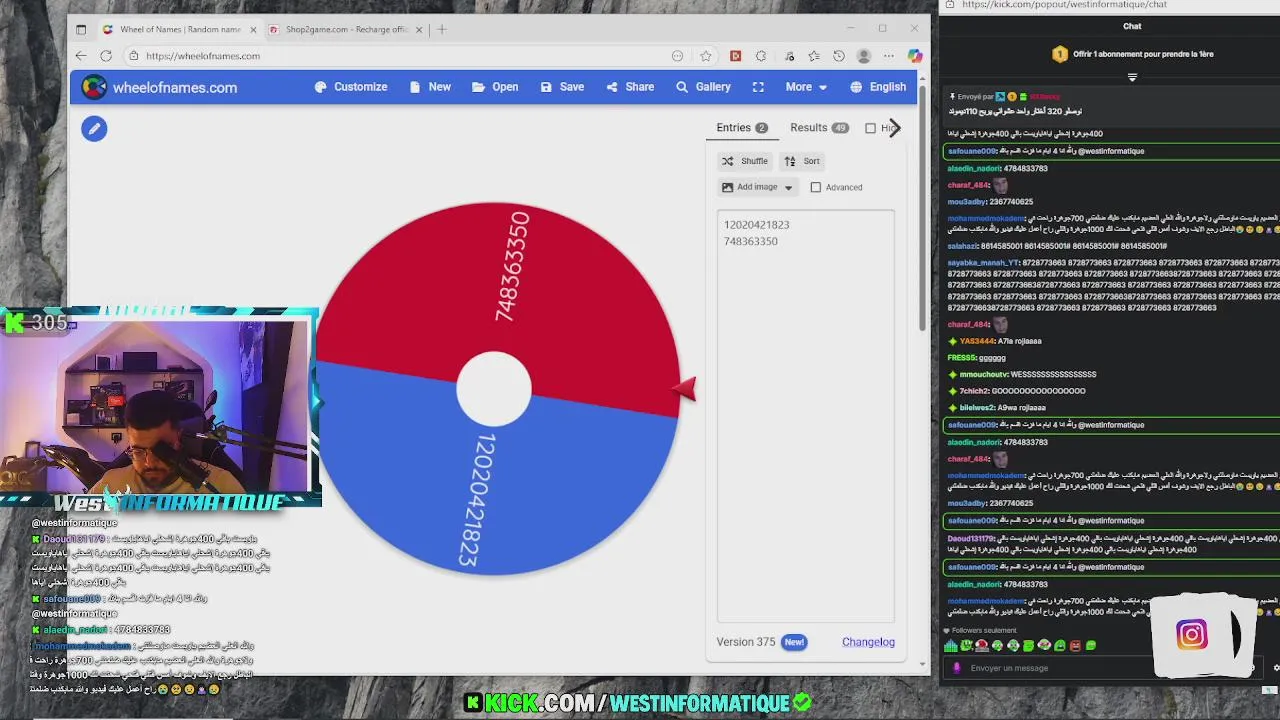
Task: Click the New wheel button
Action: point(430,87)
